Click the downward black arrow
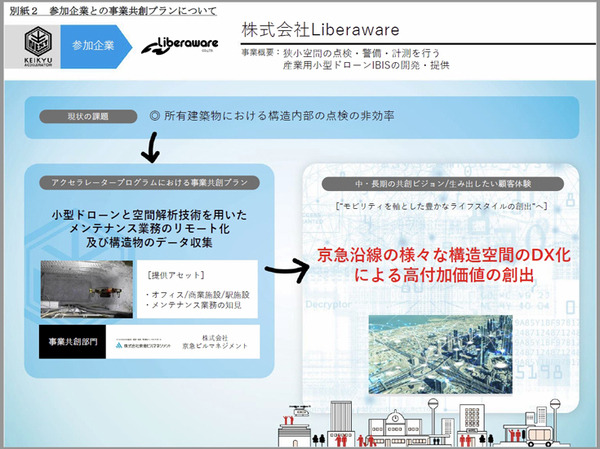 click(x=151, y=150)
